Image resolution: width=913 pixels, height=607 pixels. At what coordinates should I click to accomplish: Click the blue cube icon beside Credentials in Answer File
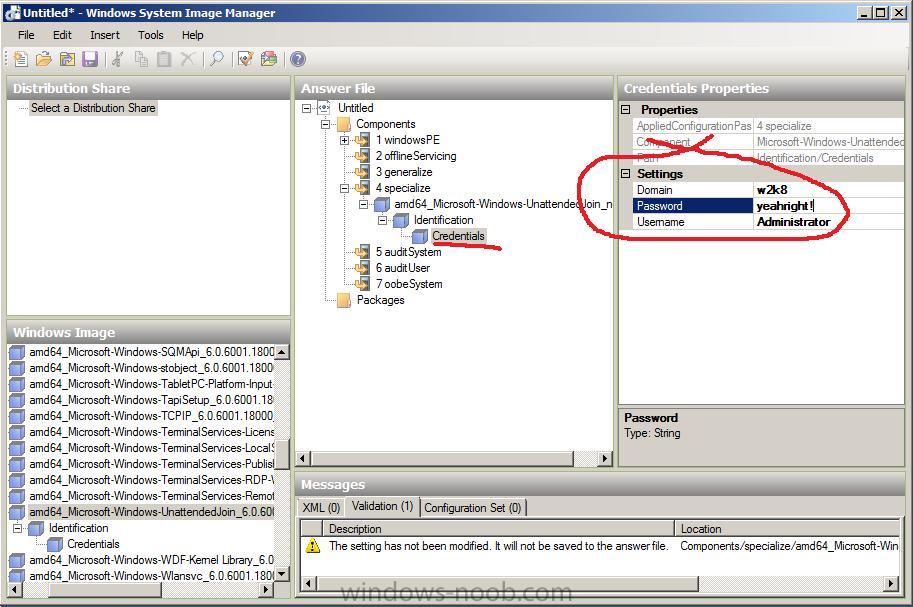[x=420, y=236]
